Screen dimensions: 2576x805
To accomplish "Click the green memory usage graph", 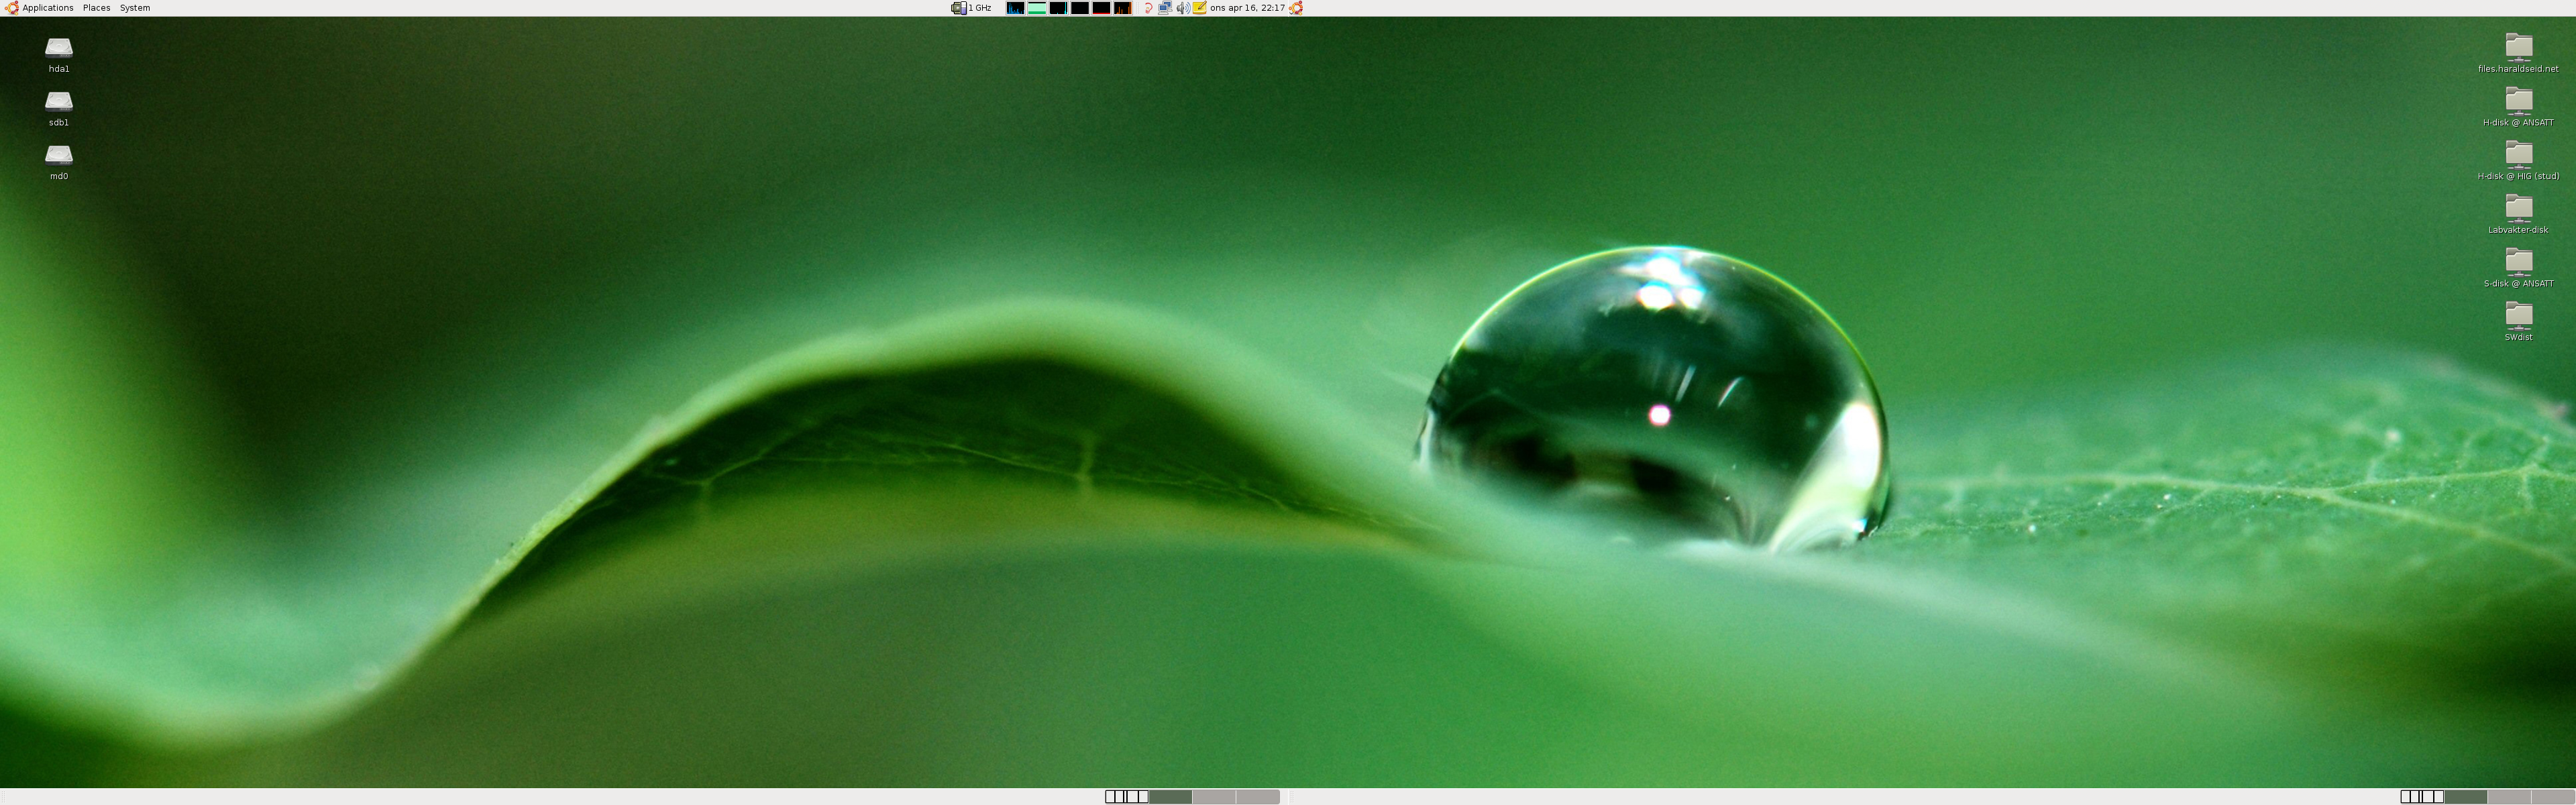I will point(1037,8).
